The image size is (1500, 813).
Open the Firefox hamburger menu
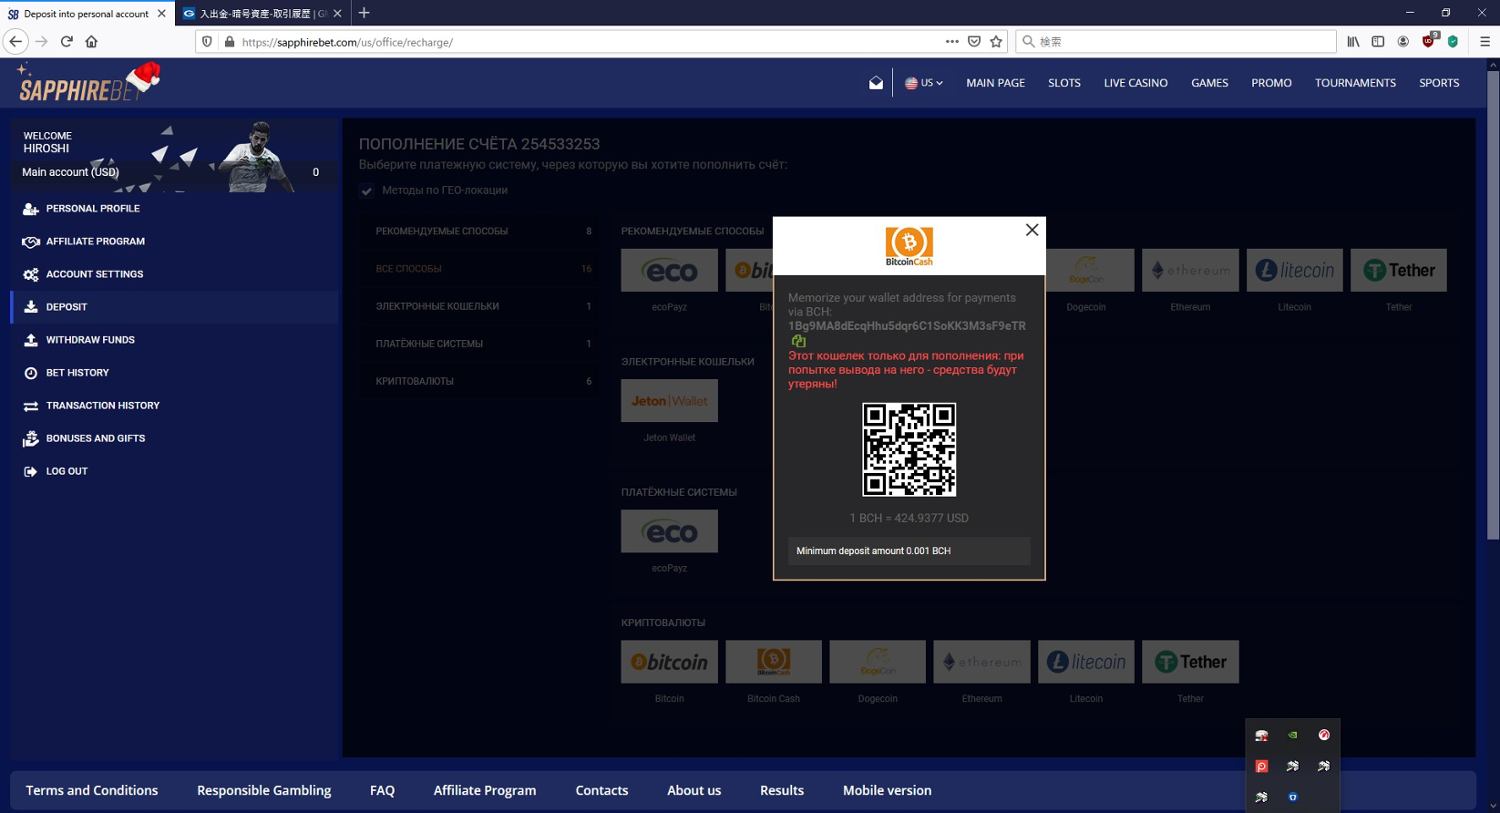1485,42
